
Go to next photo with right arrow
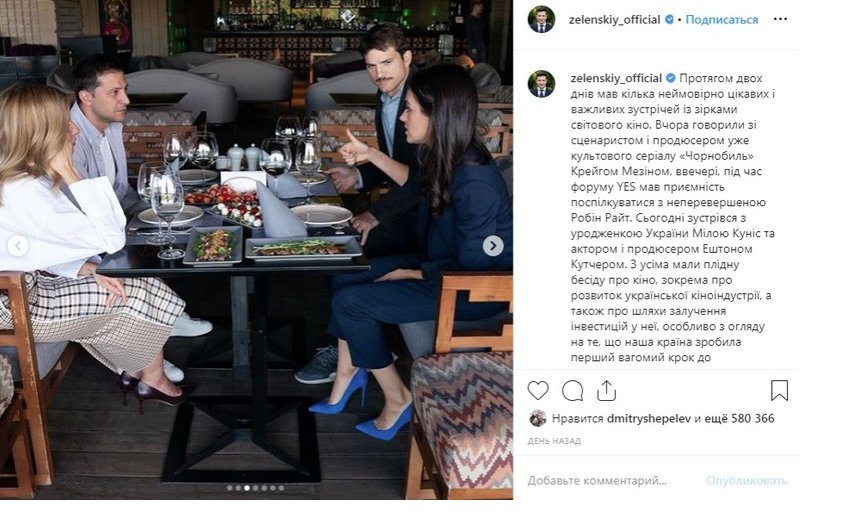[493, 246]
